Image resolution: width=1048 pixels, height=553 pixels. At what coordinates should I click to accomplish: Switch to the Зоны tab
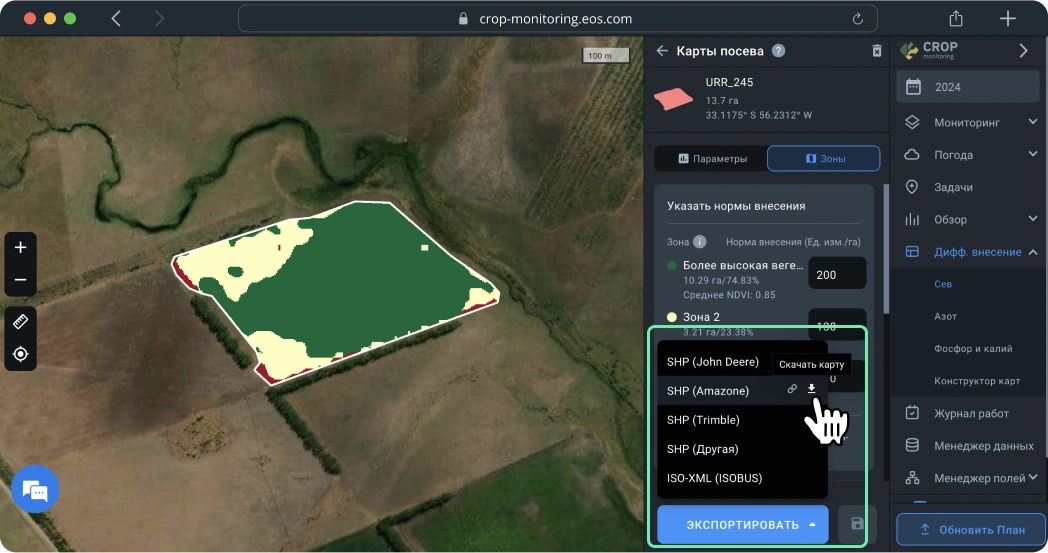(x=823, y=158)
